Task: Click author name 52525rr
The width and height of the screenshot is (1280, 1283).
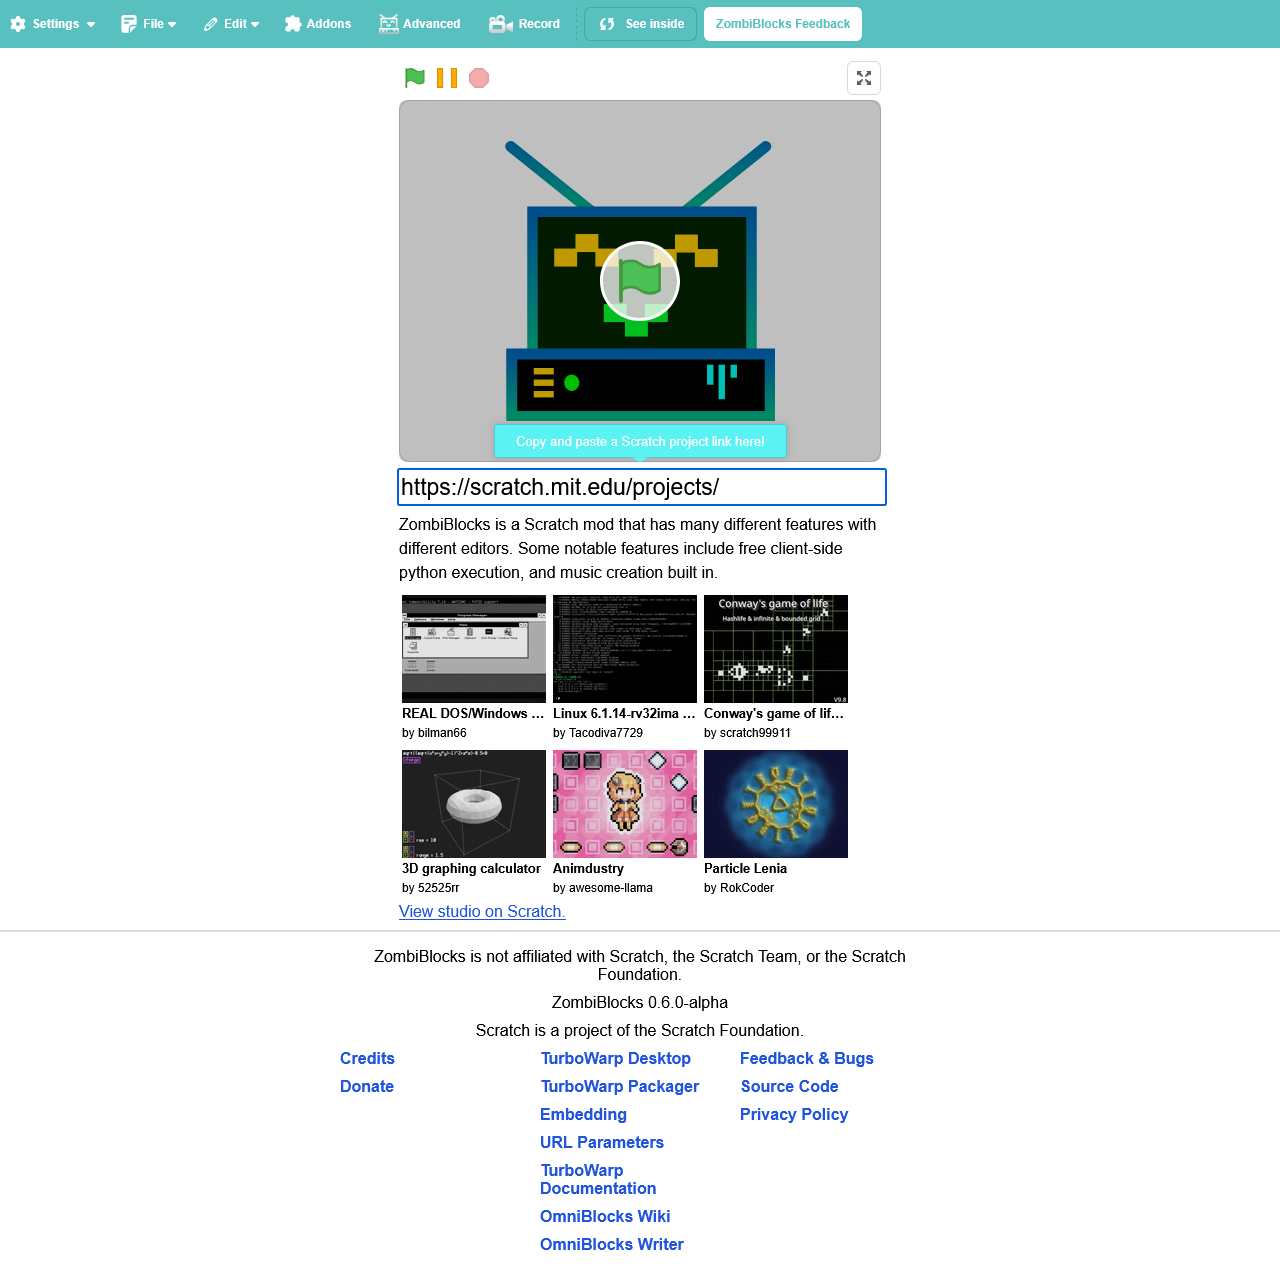Action: click(x=438, y=888)
